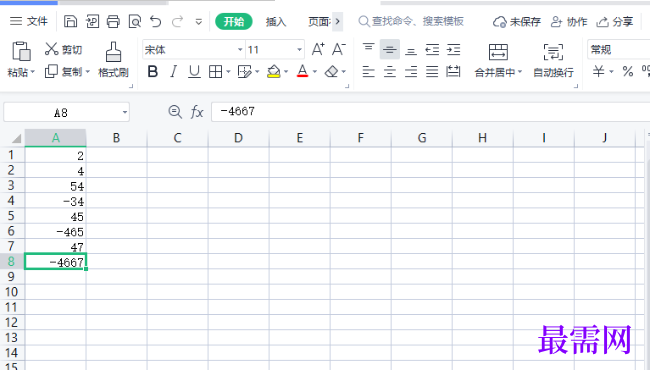The image size is (650, 371).
Task: Click the 协作 button
Action: [x=569, y=22]
